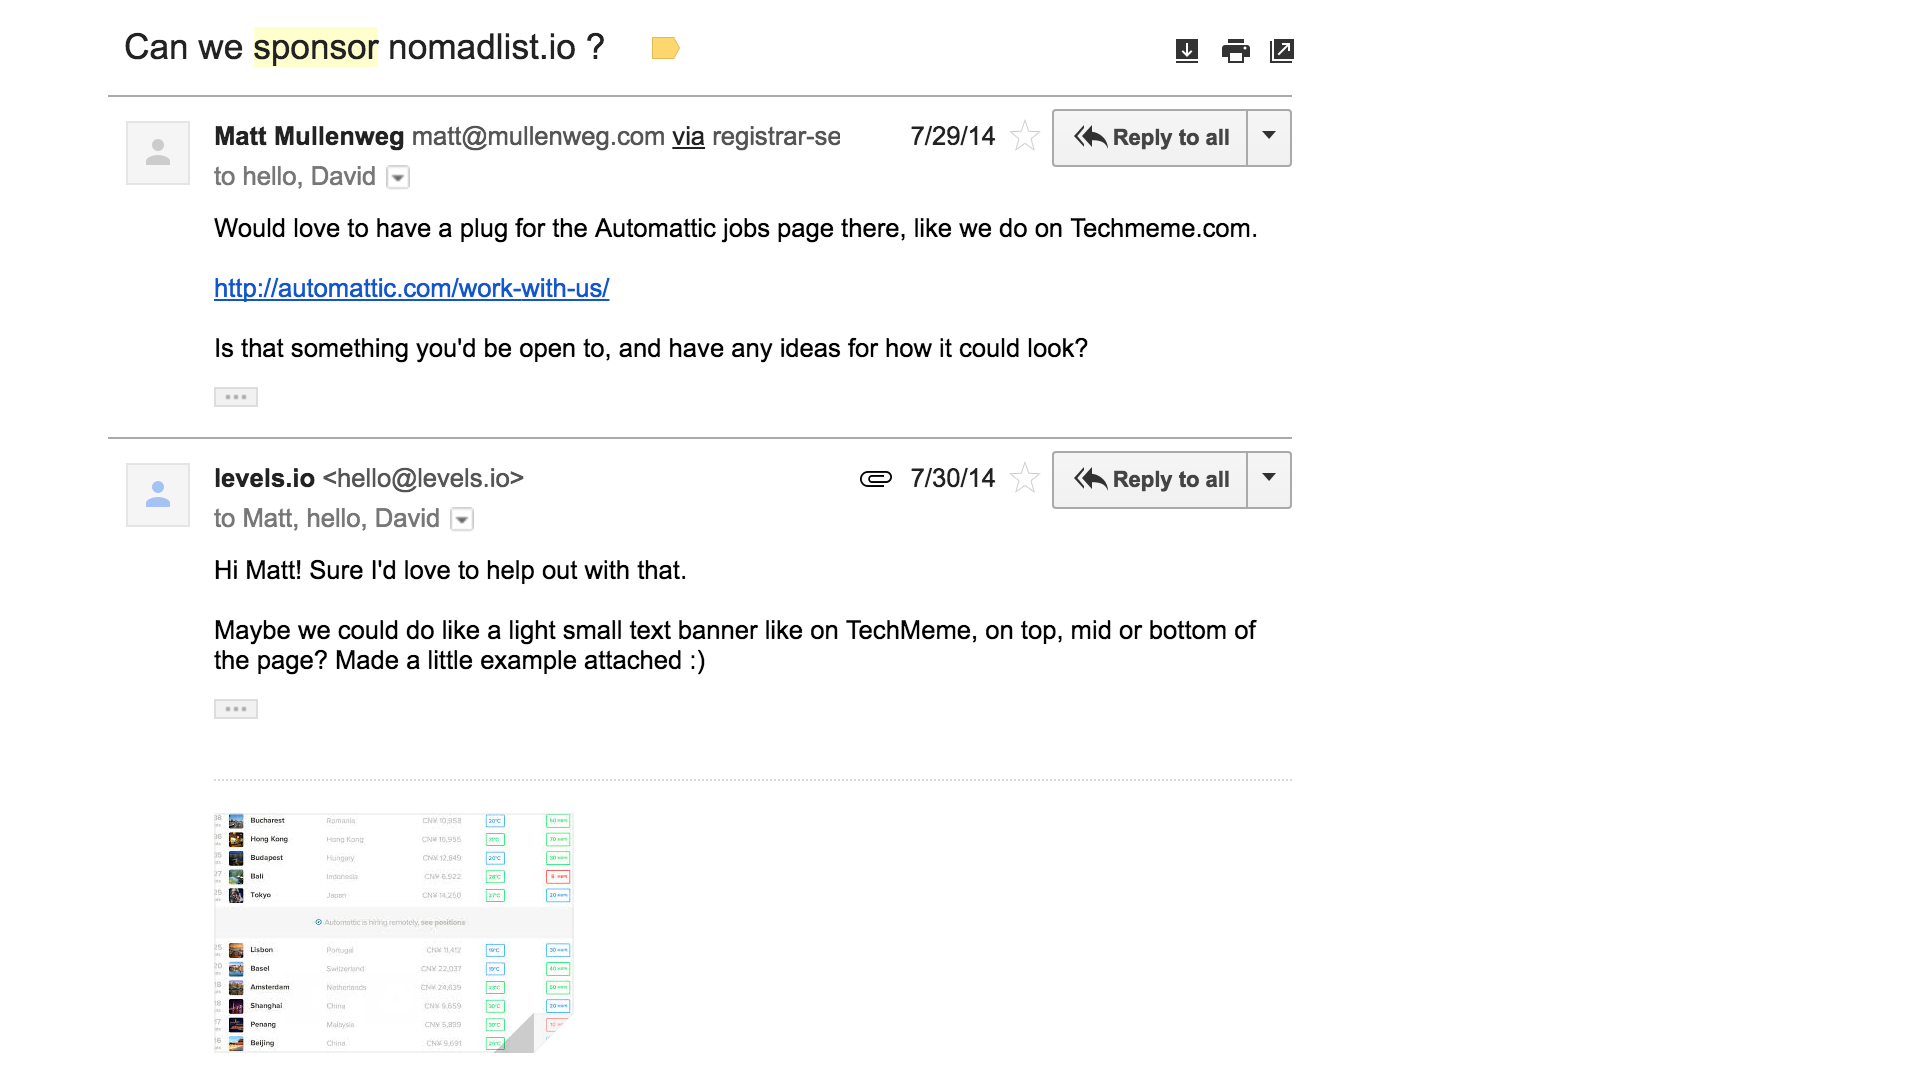Viewport: 1920px width, 1080px height.
Task: Open more options next to levels.io Reply to all
Action: click(1269, 479)
